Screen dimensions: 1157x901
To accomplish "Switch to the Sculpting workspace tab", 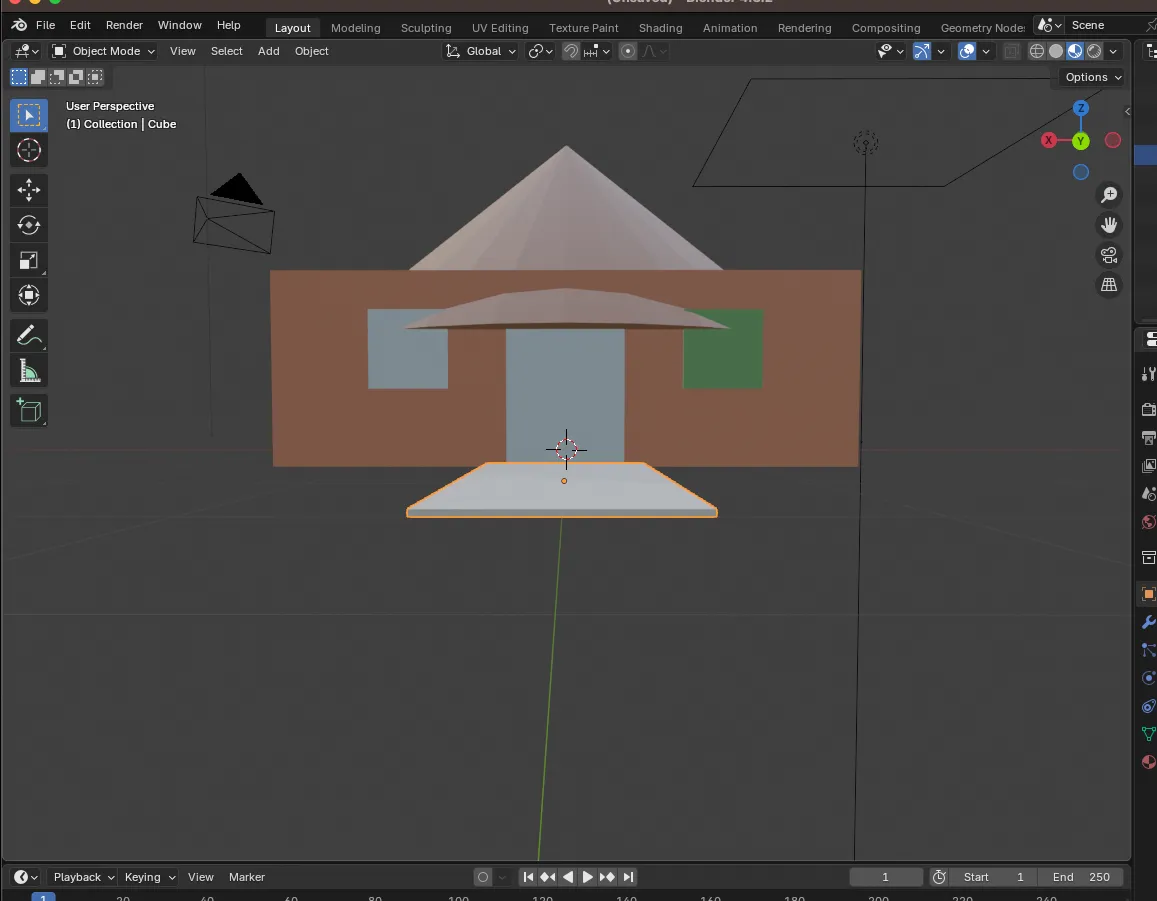I will 426,27.
